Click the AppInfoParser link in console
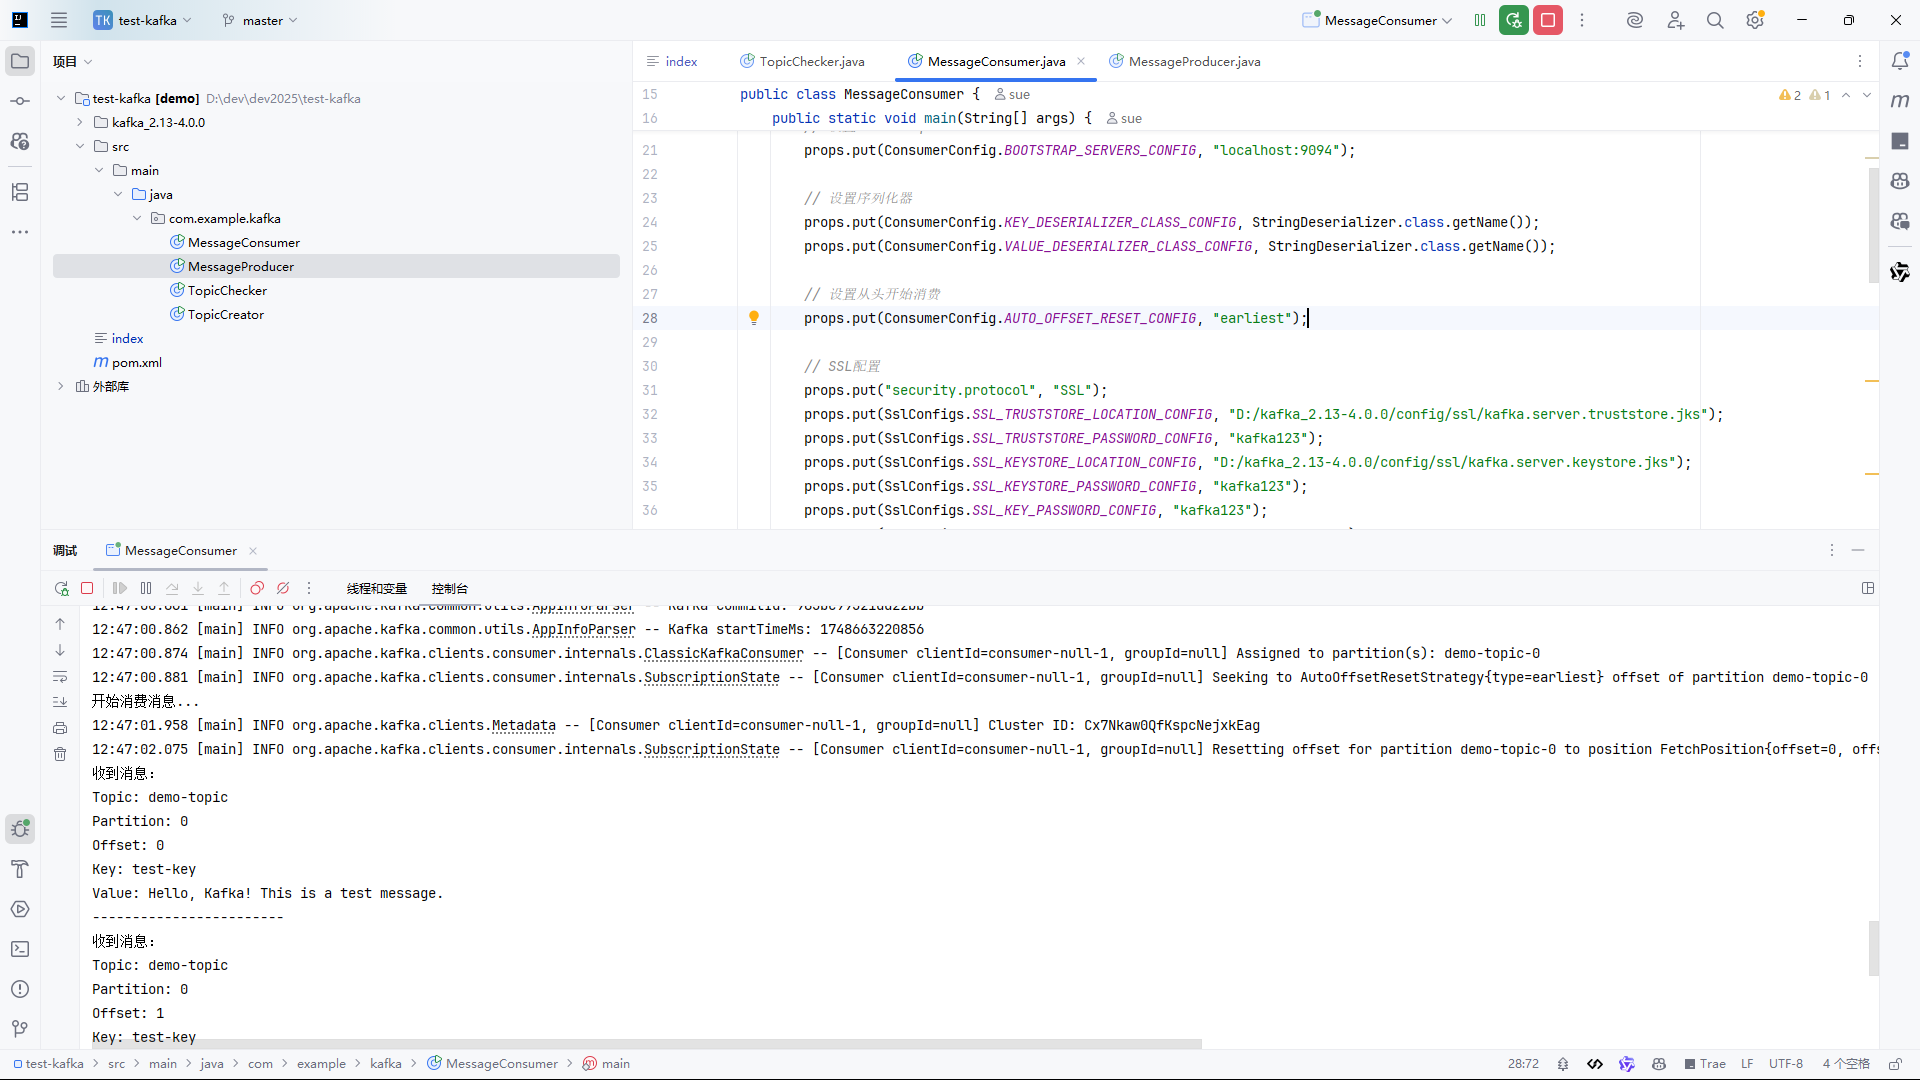Screen dimensions: 1920x1080 (583, 629)
